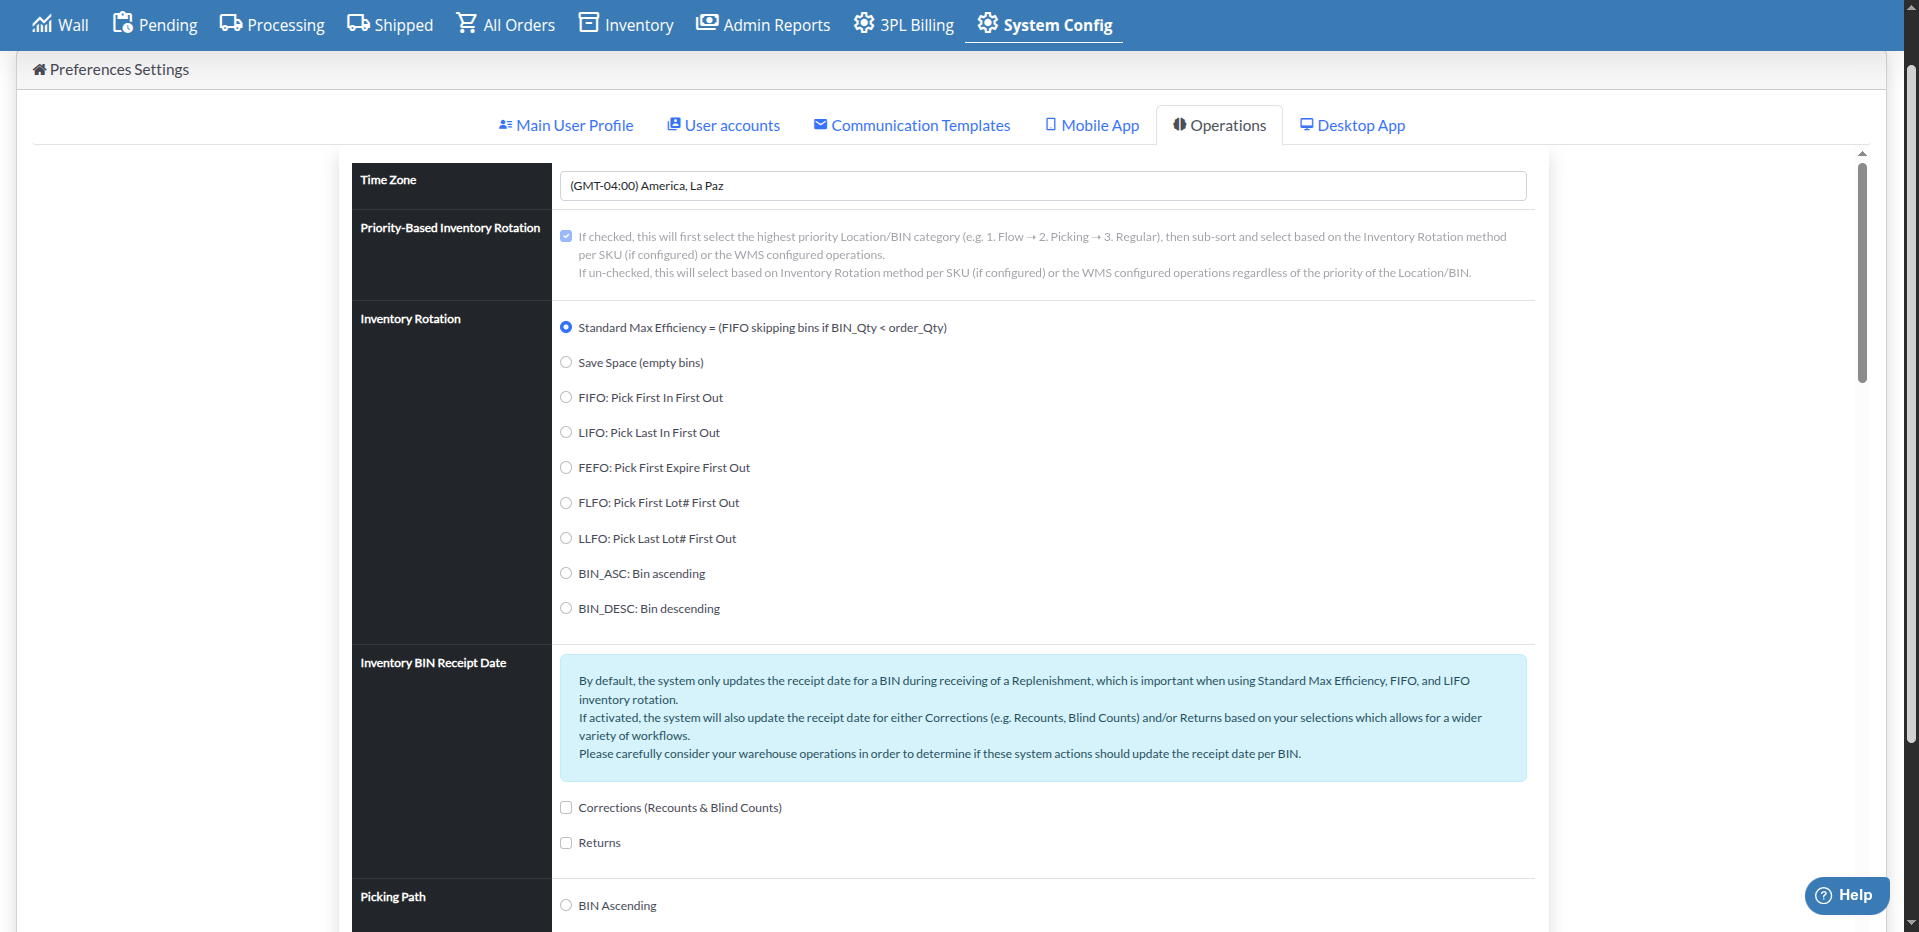Select FIFO: Pick First In First Out
The height and width of the screenshot is (932, 1919).
[566, 398]
